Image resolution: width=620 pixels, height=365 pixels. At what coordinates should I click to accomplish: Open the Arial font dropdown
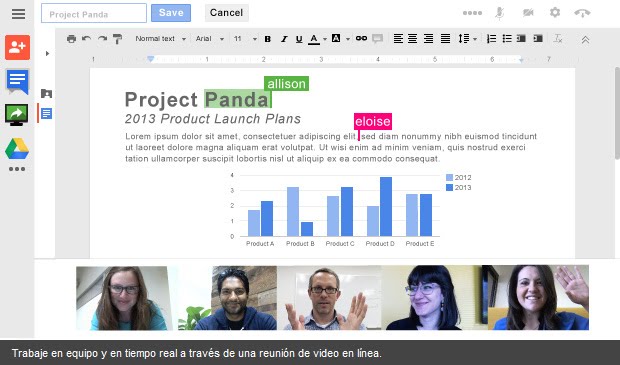pyautogui.click(x=210, y=39)
